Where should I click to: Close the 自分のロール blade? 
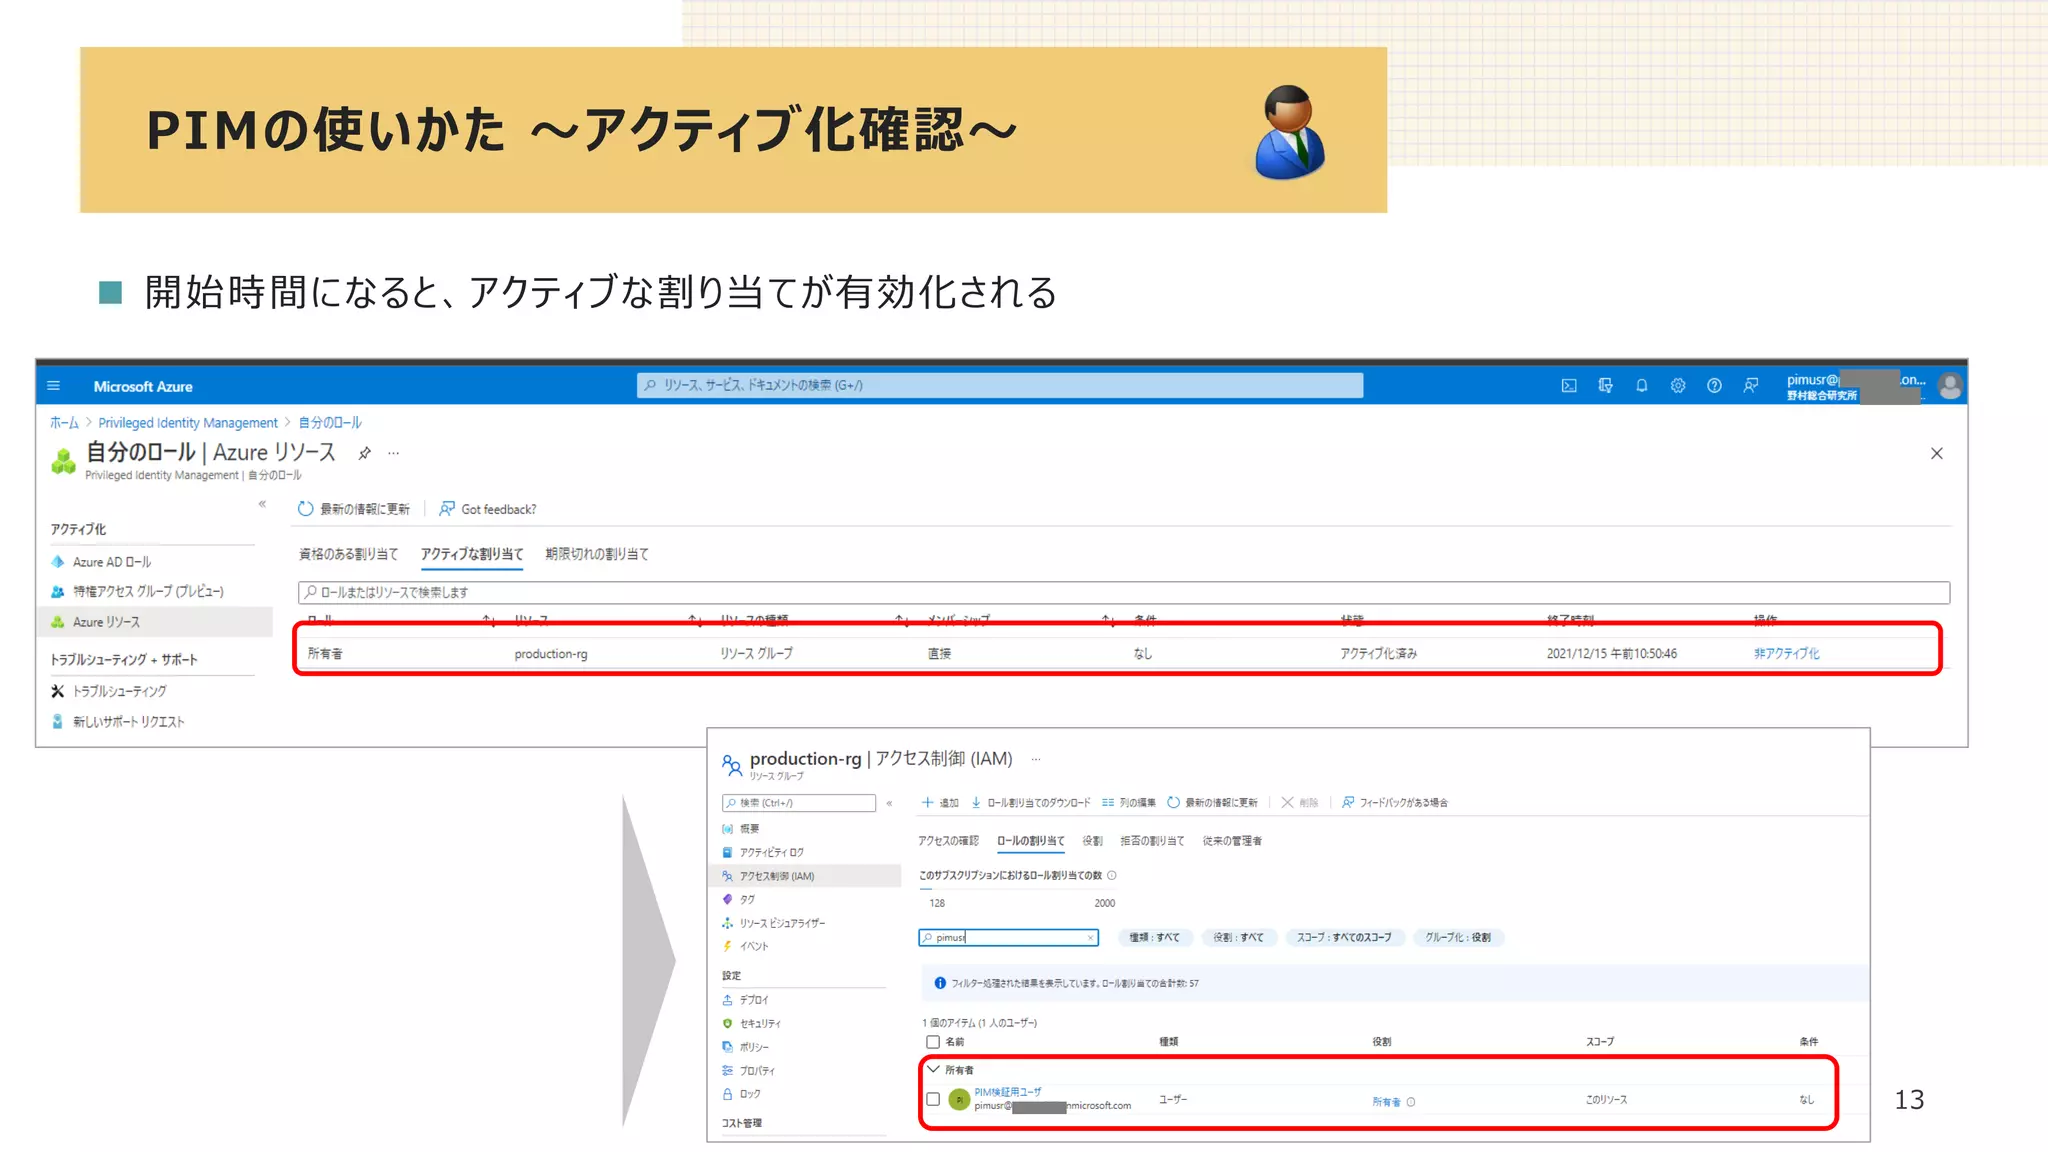click(x=1937, y=454)
